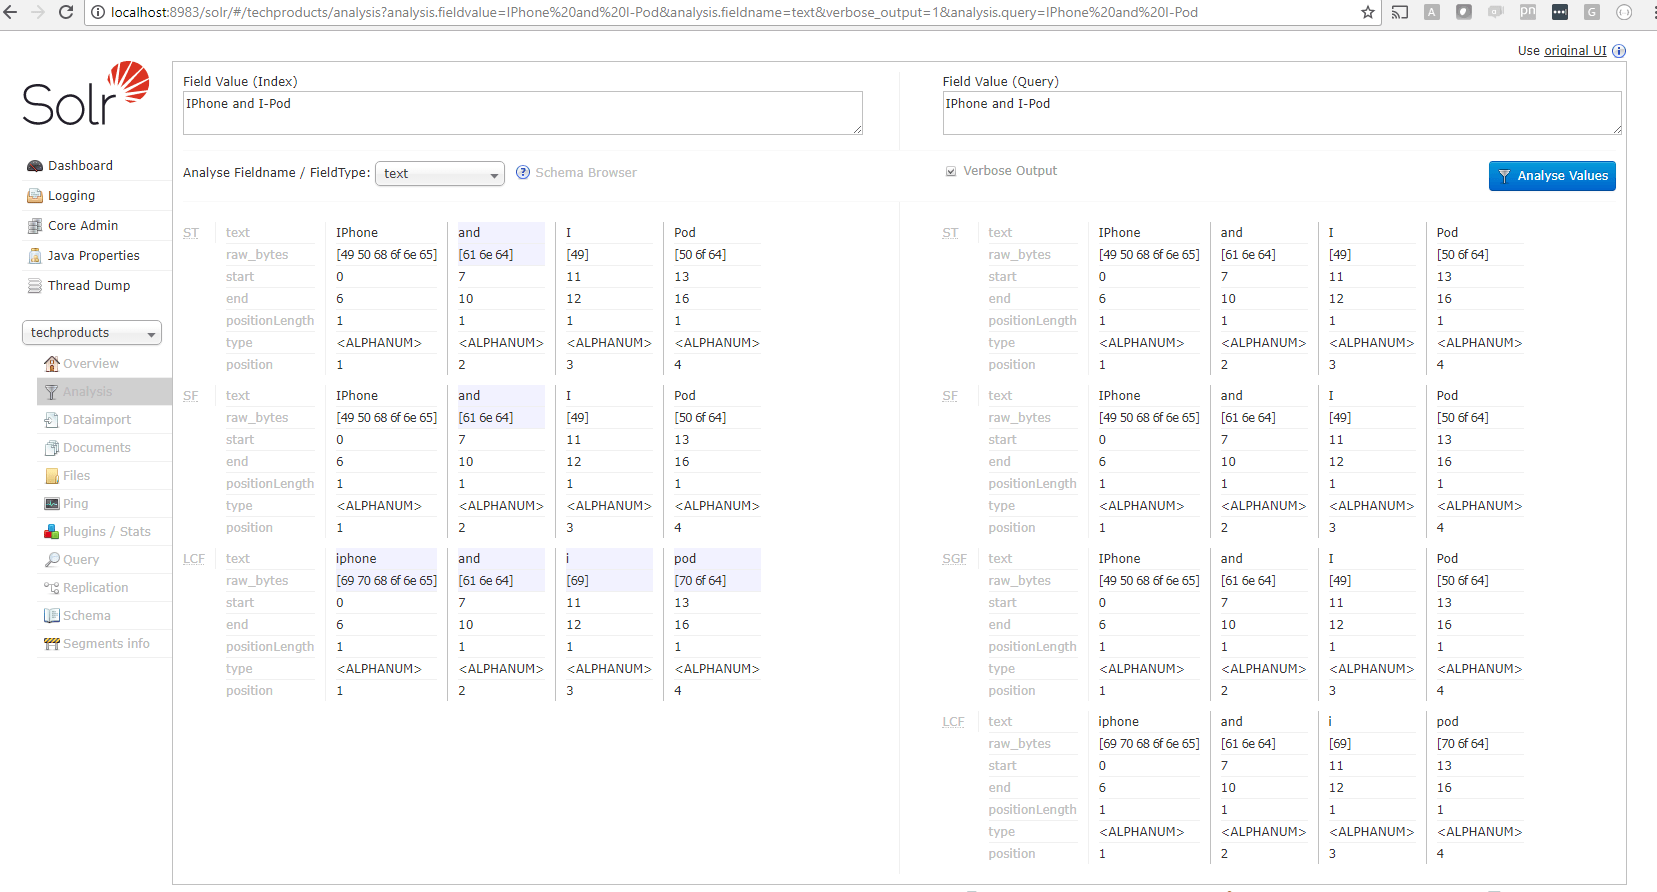Screen dimensions: 1657x892
Task: Click the Schema Browser question-mark icon
Action: [x=523, y=173]
